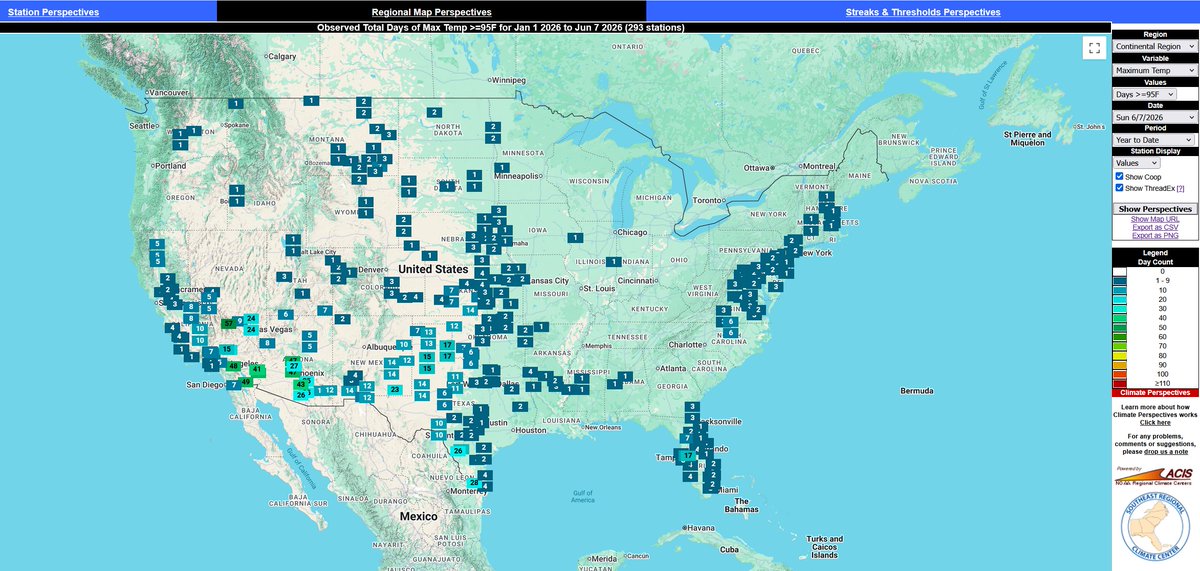
Task: Open the 'drop us a note' link
Action: (x=1166, y=452)
